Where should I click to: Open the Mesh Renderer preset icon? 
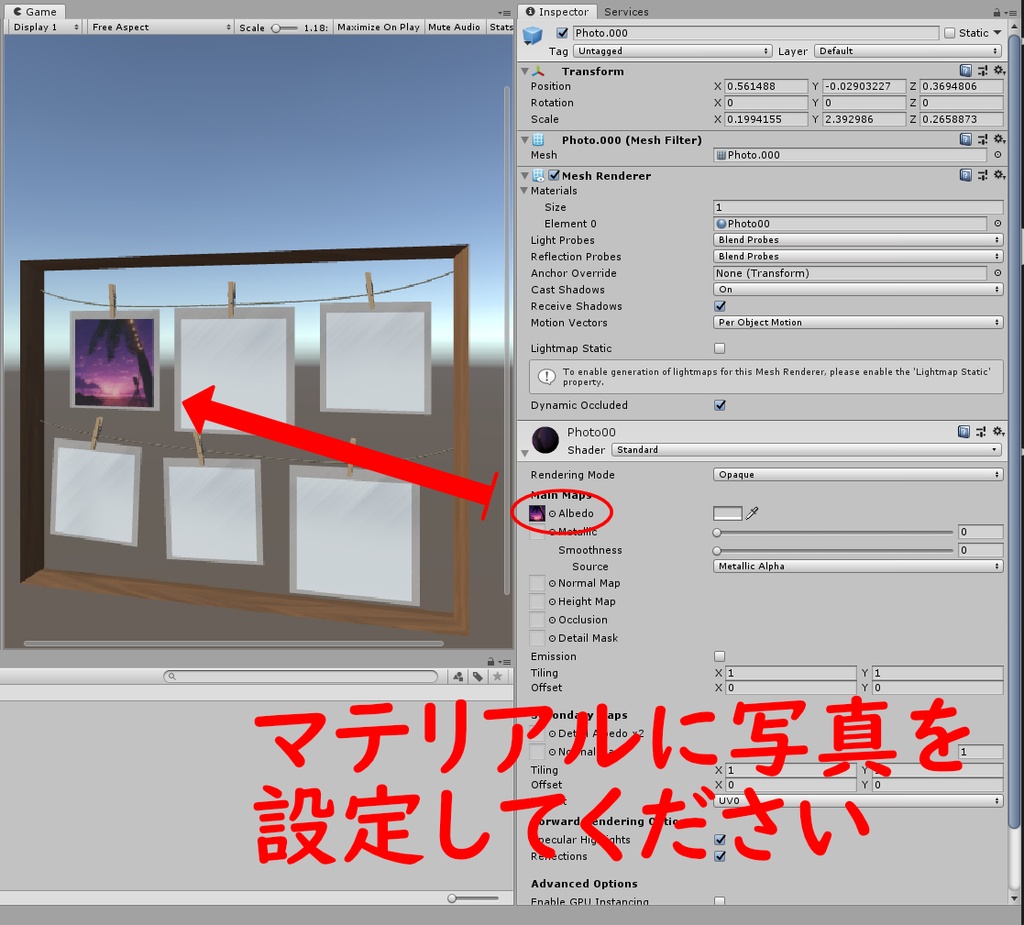981,174
